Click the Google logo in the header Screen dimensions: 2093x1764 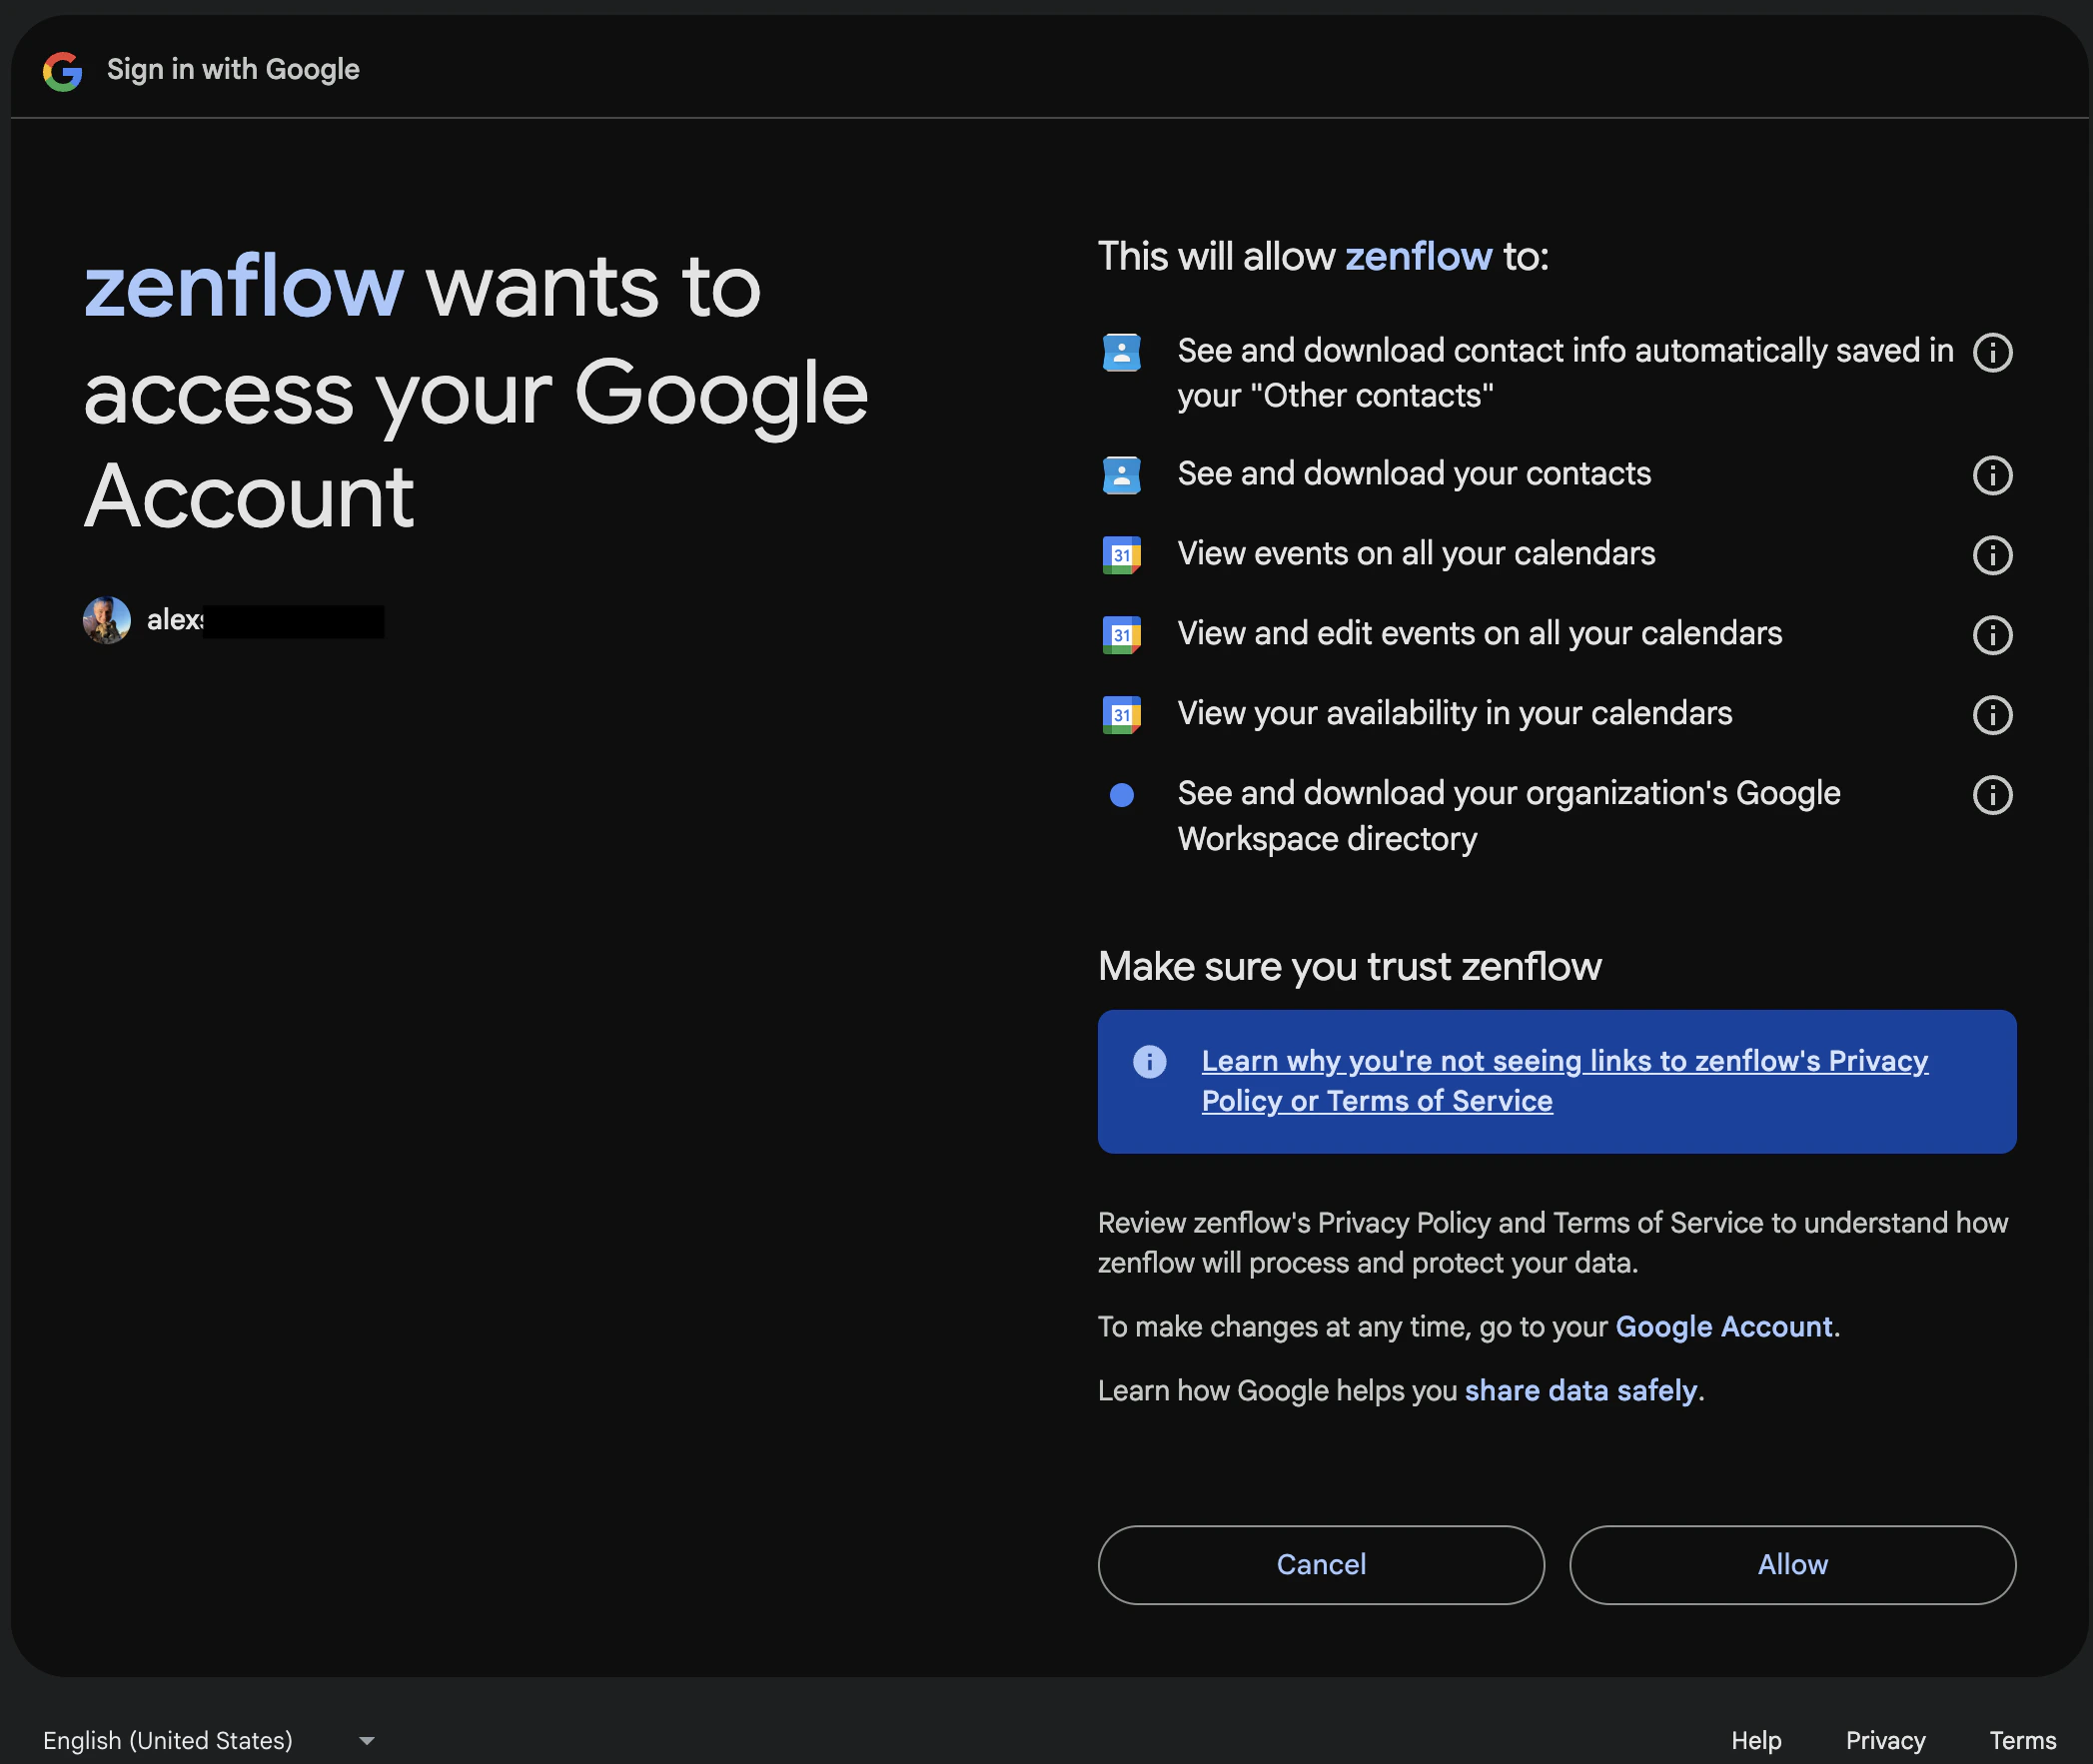(62, 70)
